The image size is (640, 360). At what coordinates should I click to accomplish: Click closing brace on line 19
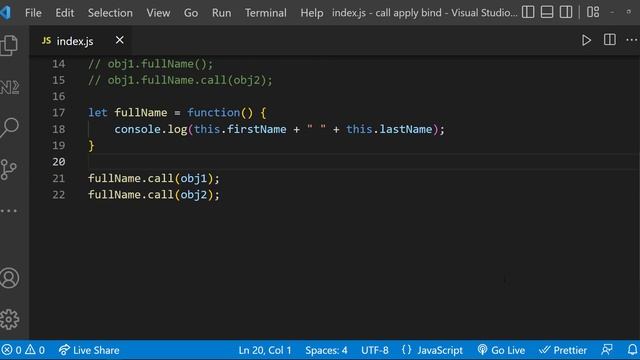pos(91,146)
